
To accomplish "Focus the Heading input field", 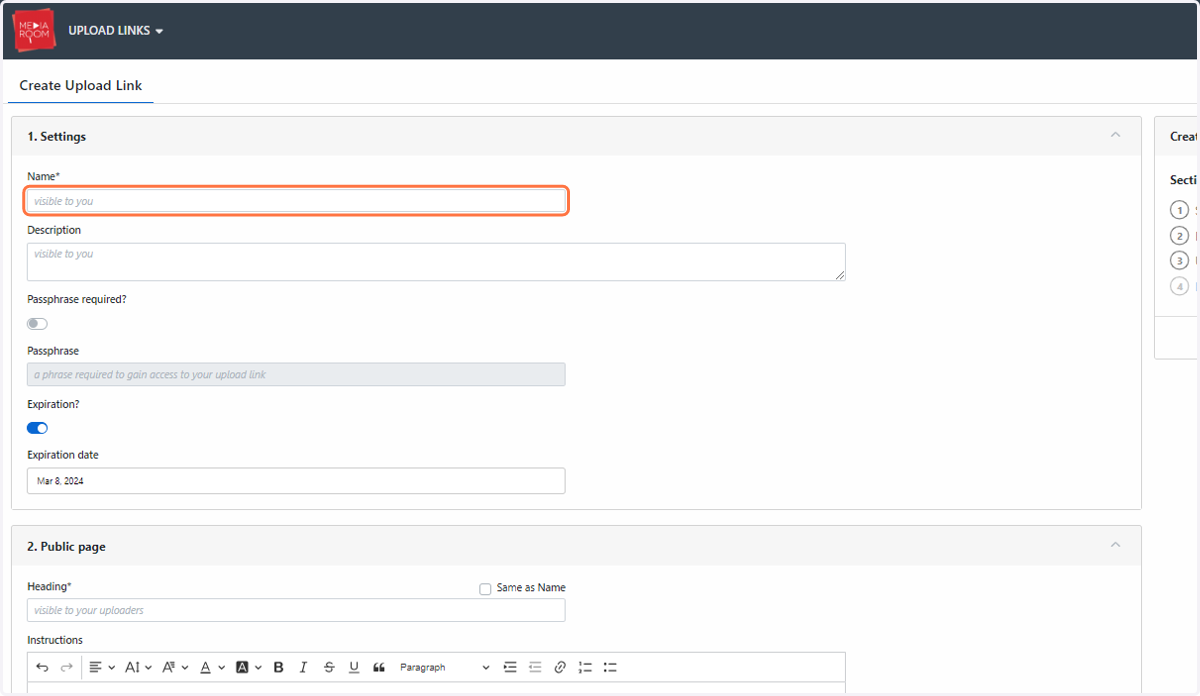I will (x=296, y=610).
